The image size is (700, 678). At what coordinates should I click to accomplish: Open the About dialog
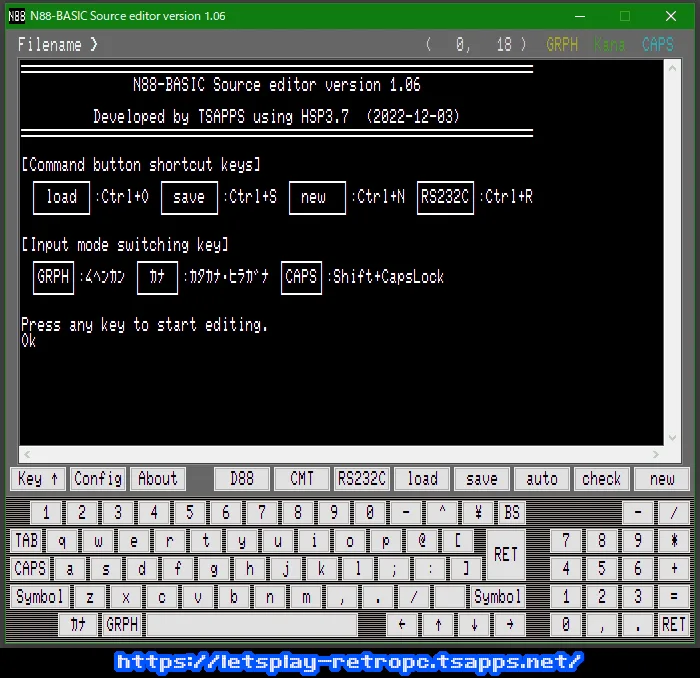pyautogui.click(x=157, y=479)
